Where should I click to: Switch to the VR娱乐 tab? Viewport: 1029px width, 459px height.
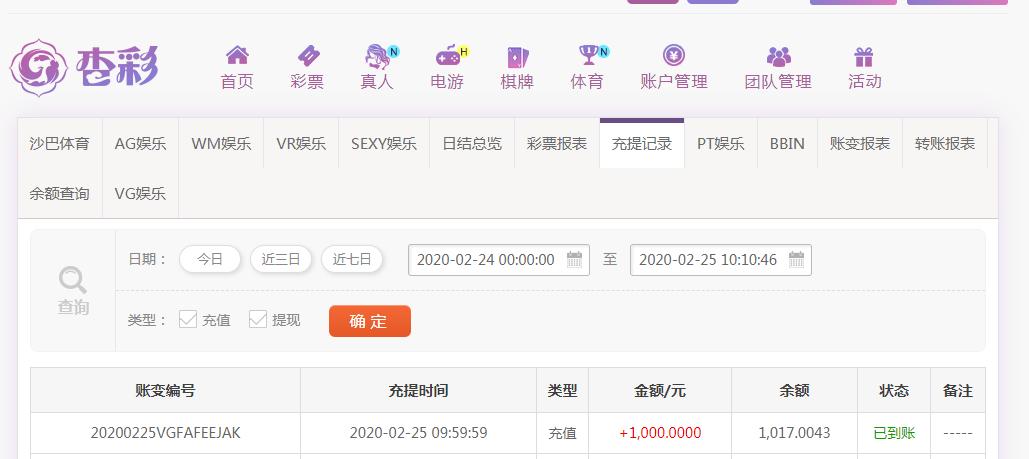pyautogui.click(x=301, y=143)
